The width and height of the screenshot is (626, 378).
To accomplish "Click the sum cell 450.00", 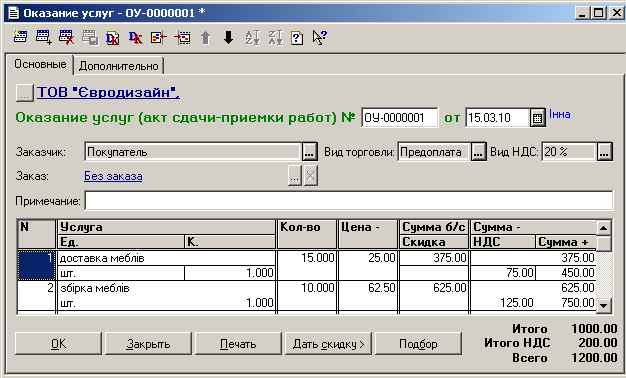I will pos(566,273).
